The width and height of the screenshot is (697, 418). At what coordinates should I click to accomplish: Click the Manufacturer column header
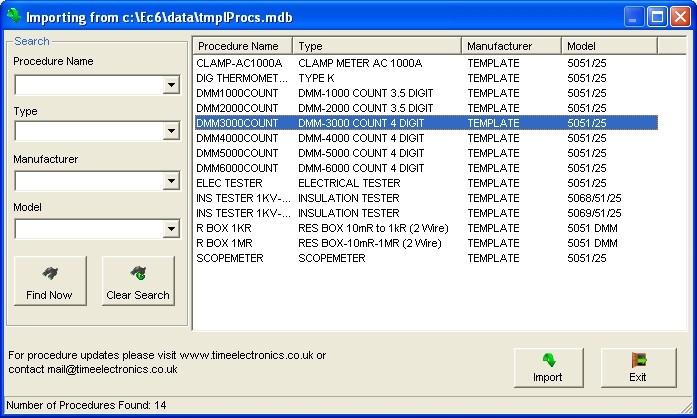click(x=511, y=46)
